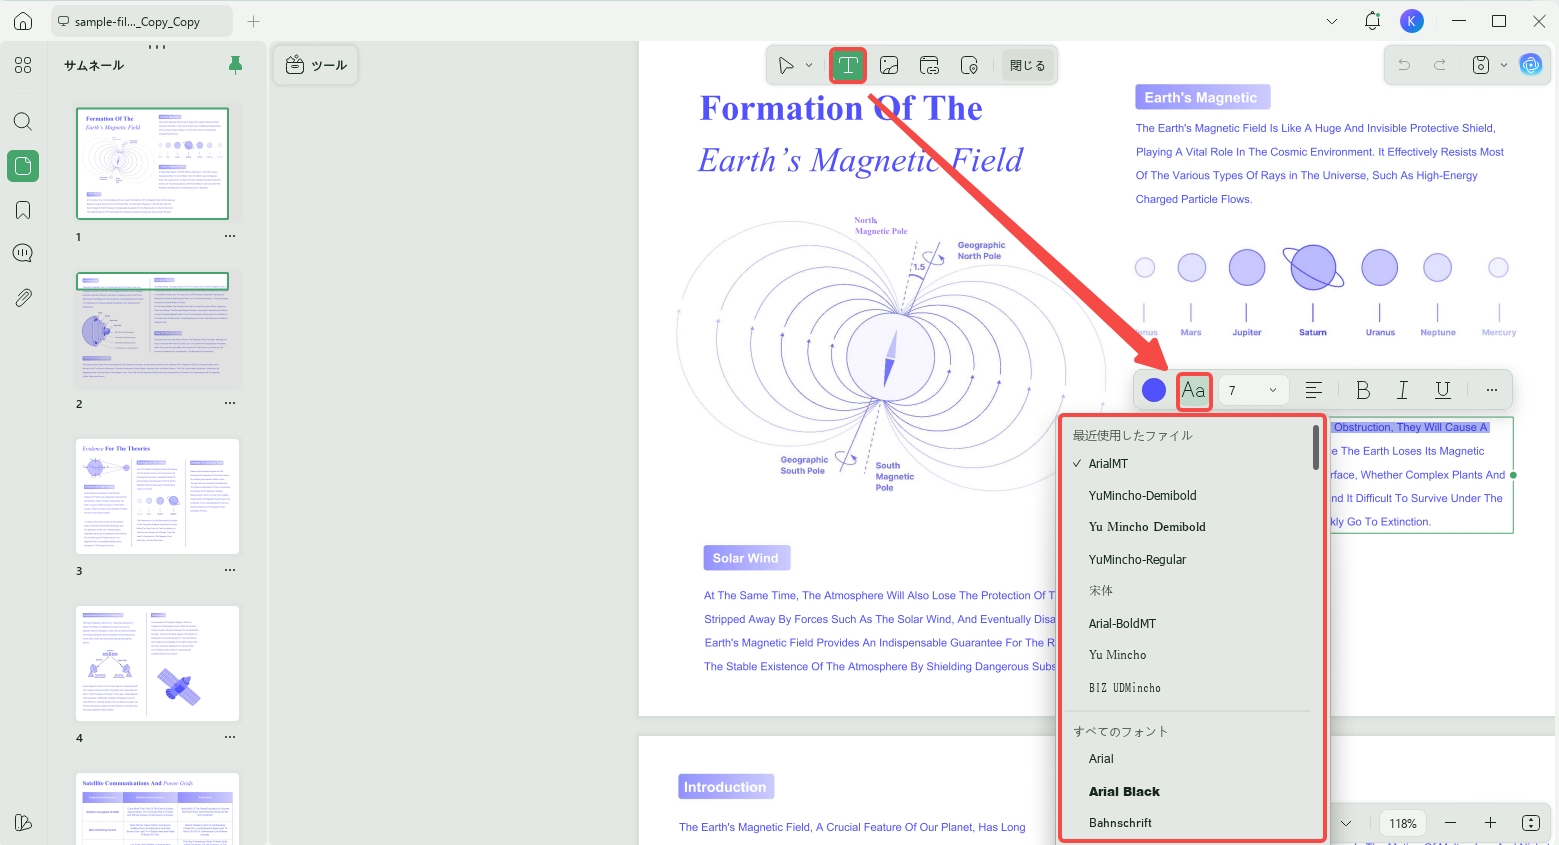The height and width of the screenshot is (845, 1559).
Task: Open the notifications bell
Action: point(1372,21)
